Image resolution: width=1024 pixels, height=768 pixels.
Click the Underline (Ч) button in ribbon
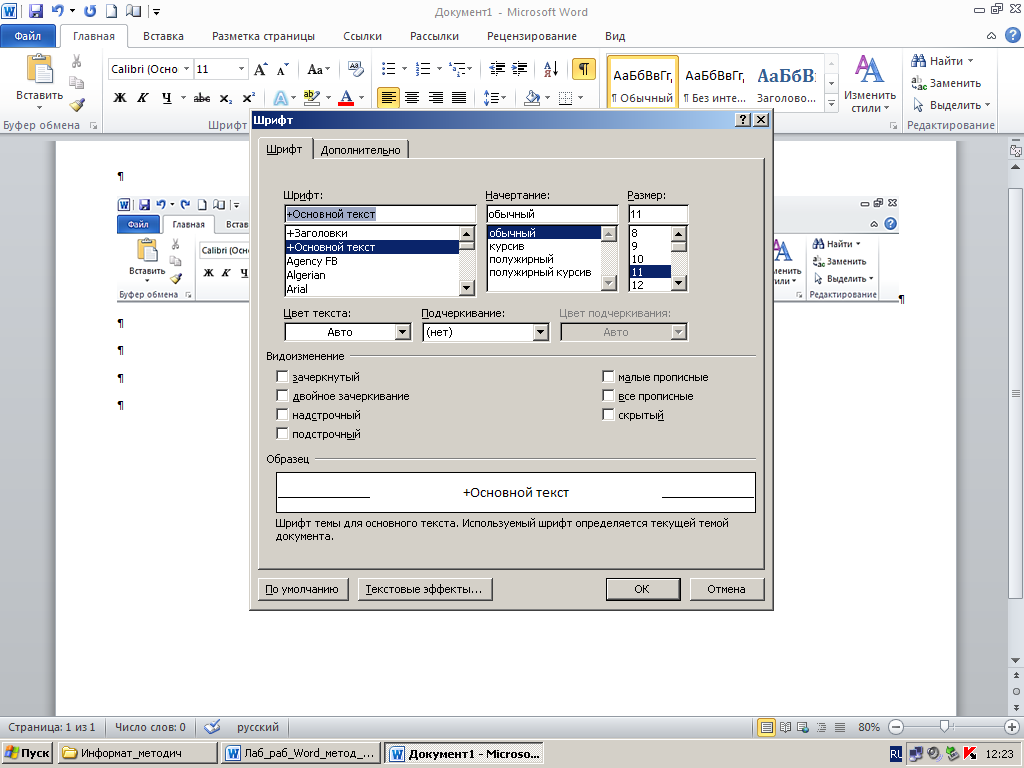[x=167, y=98]
